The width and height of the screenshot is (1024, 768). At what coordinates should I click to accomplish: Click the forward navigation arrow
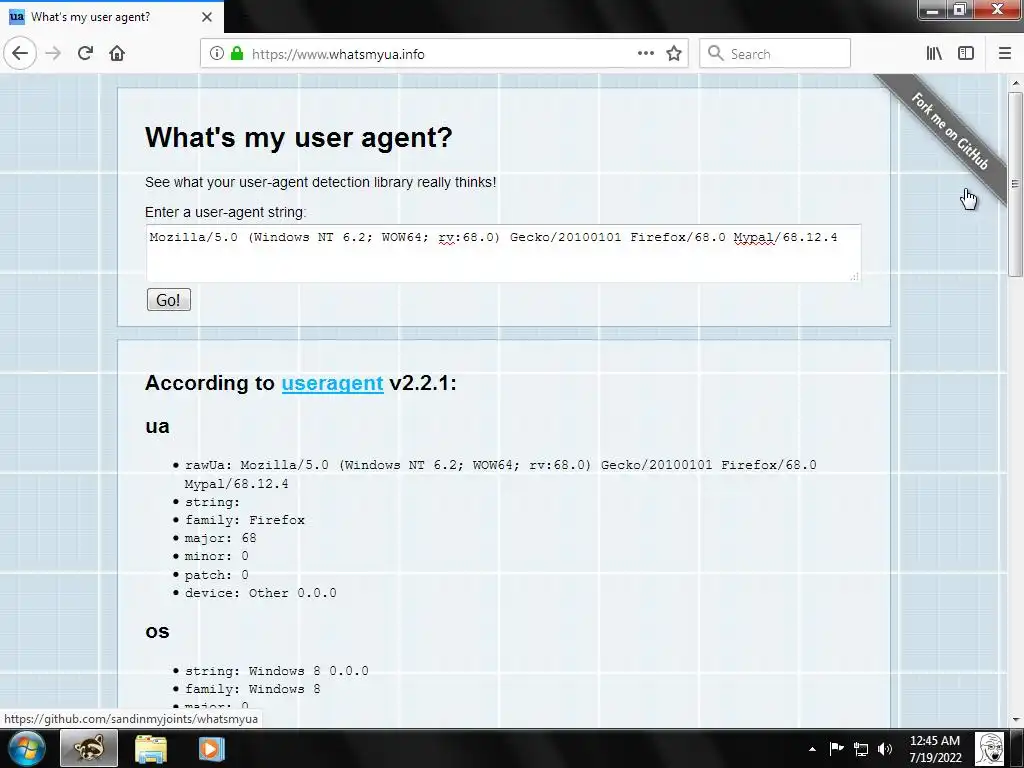(54, 54)
